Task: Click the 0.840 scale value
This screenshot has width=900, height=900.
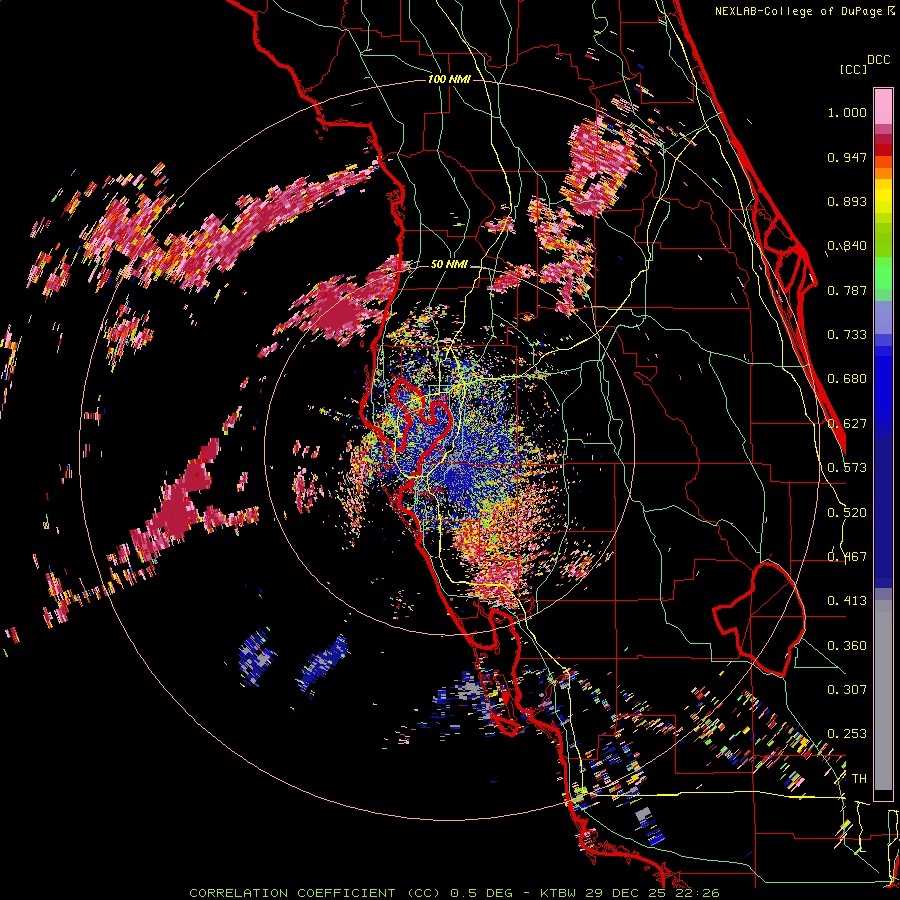Action: (847, 246)
